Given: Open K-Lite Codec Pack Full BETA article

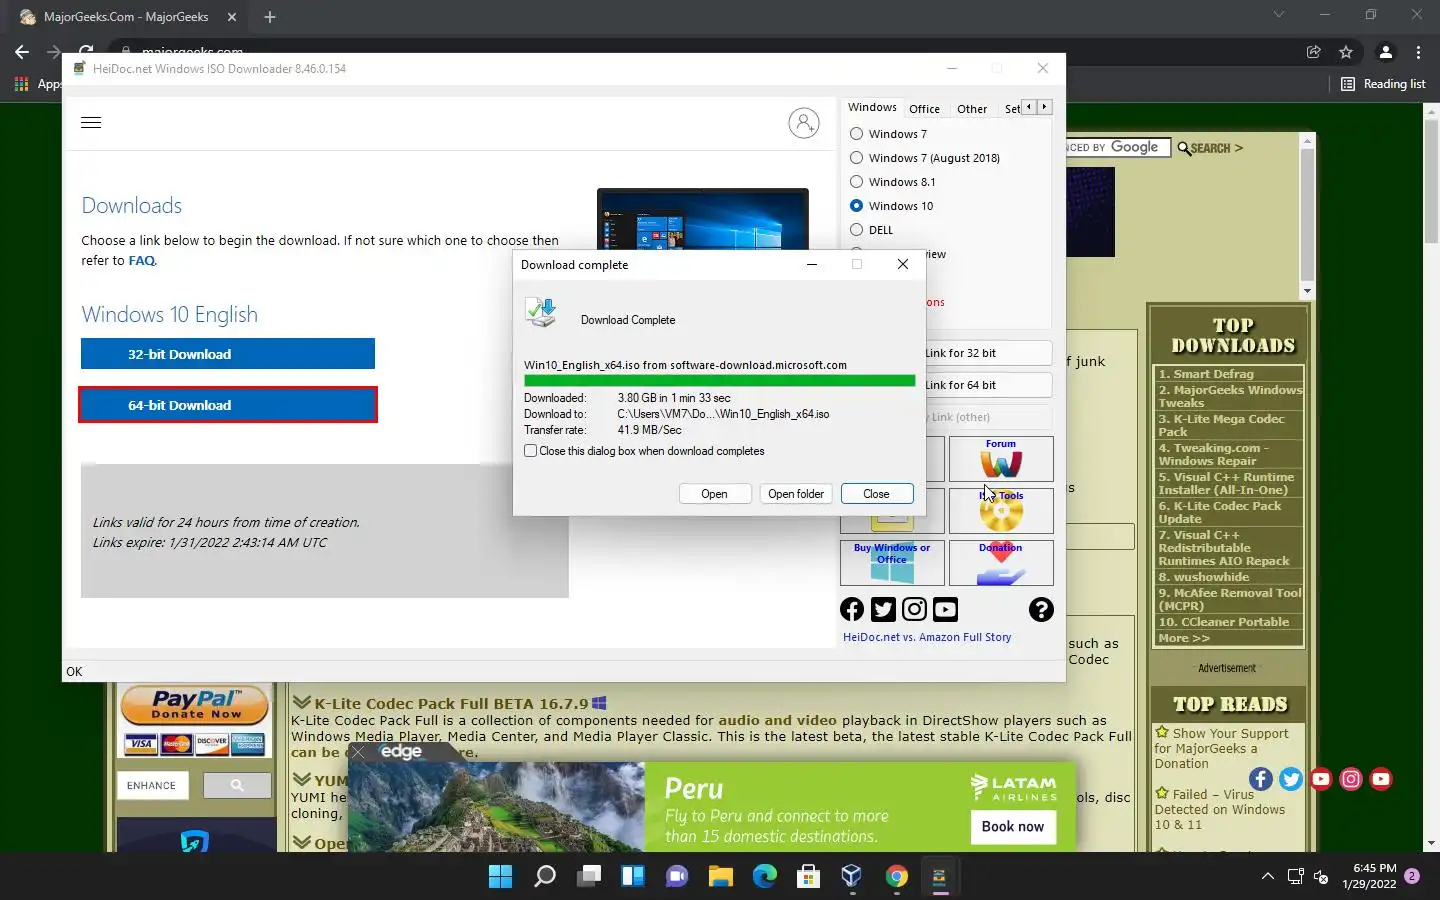Looking at the screenshot, I should click(452, 704).
